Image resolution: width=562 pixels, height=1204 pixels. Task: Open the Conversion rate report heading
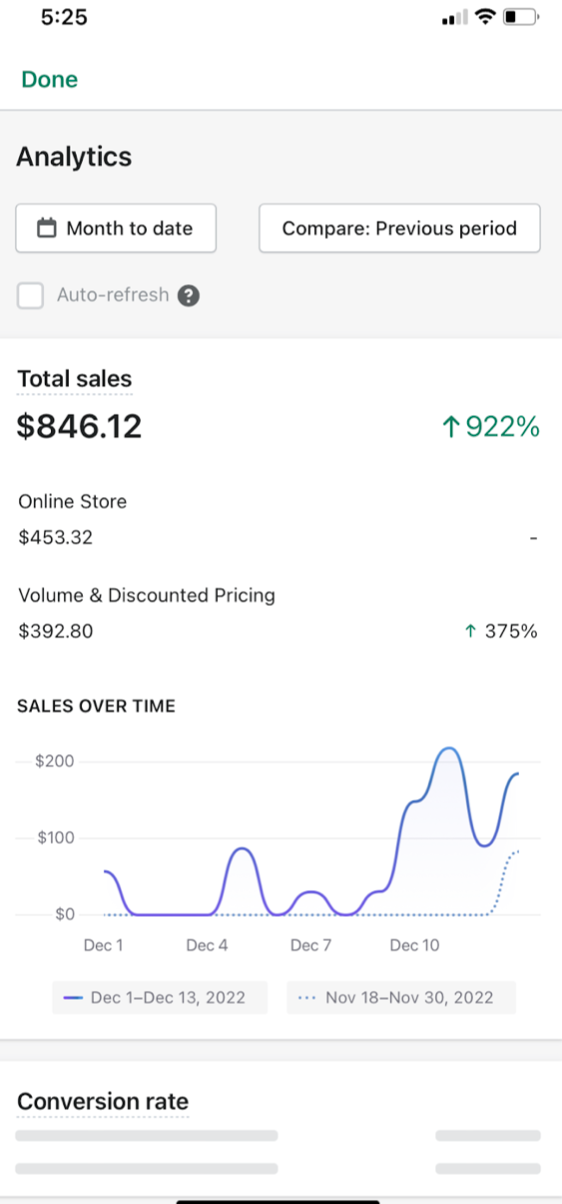tap(103, 1102)
